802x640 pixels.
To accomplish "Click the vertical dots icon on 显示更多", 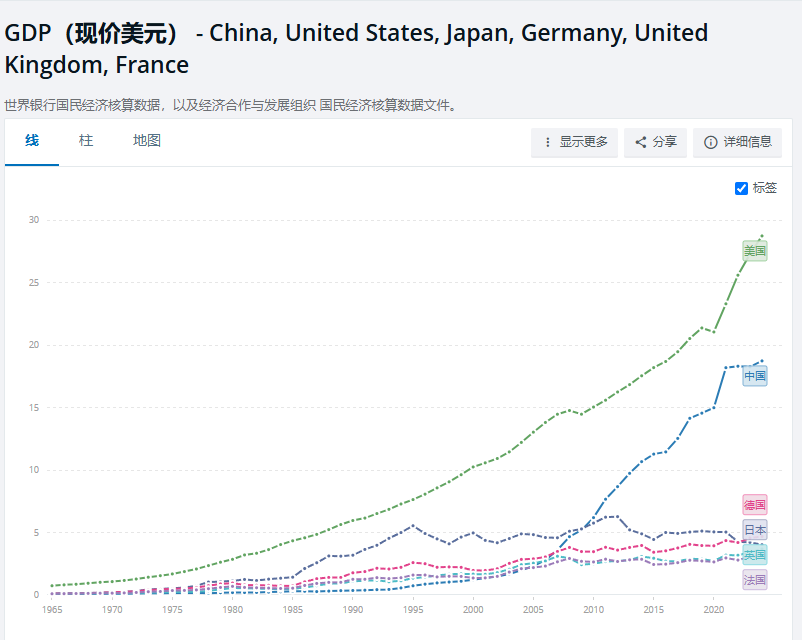I will click(x=545, y=143).
